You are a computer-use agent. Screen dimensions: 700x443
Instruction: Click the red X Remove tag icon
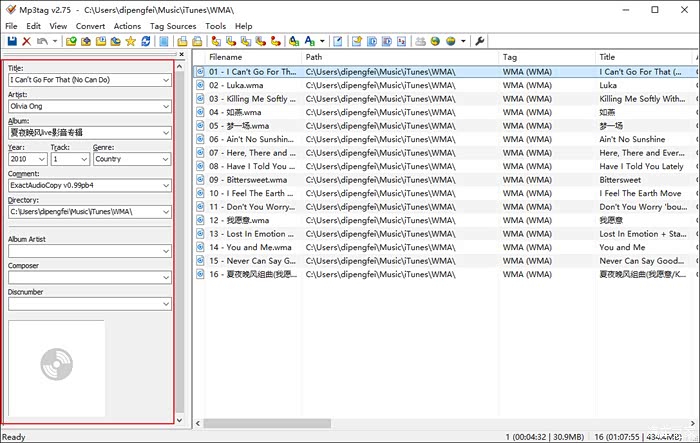click(x=27, y=41)
